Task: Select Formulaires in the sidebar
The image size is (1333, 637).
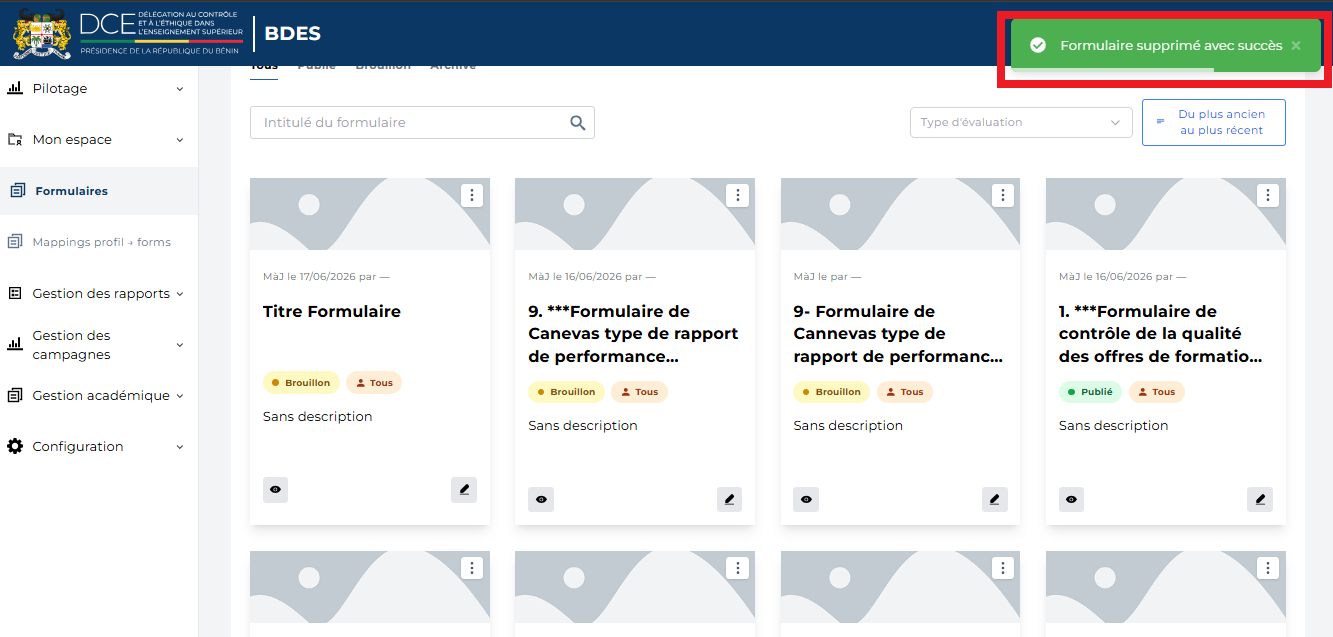Action: pos(99,191)
